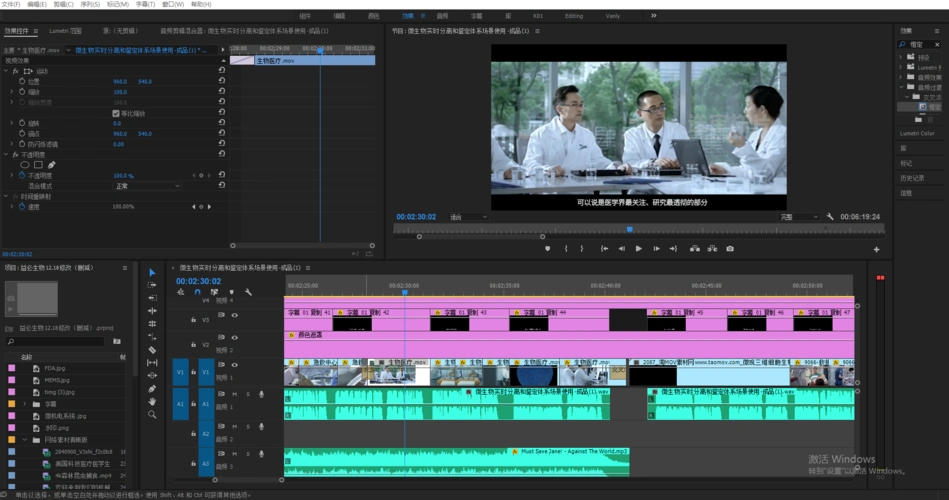Expand the 字幕 folder in the project panel
949x500 pixels.
pos(25,404)
